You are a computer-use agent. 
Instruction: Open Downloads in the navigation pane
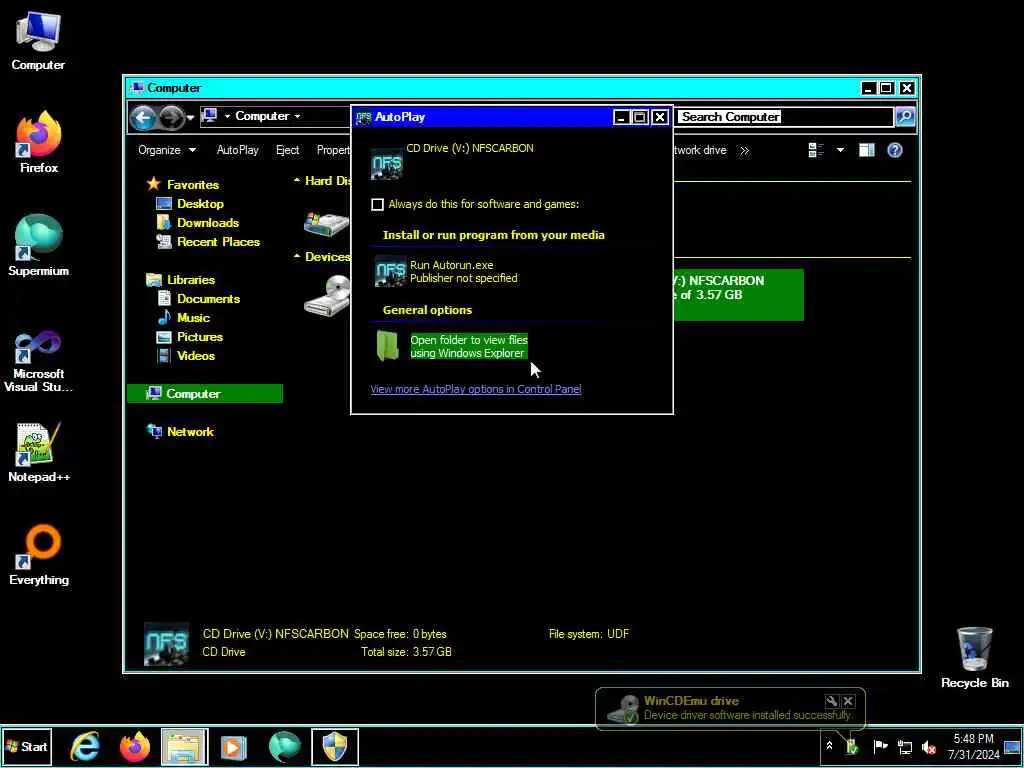[x=208, y=223]
